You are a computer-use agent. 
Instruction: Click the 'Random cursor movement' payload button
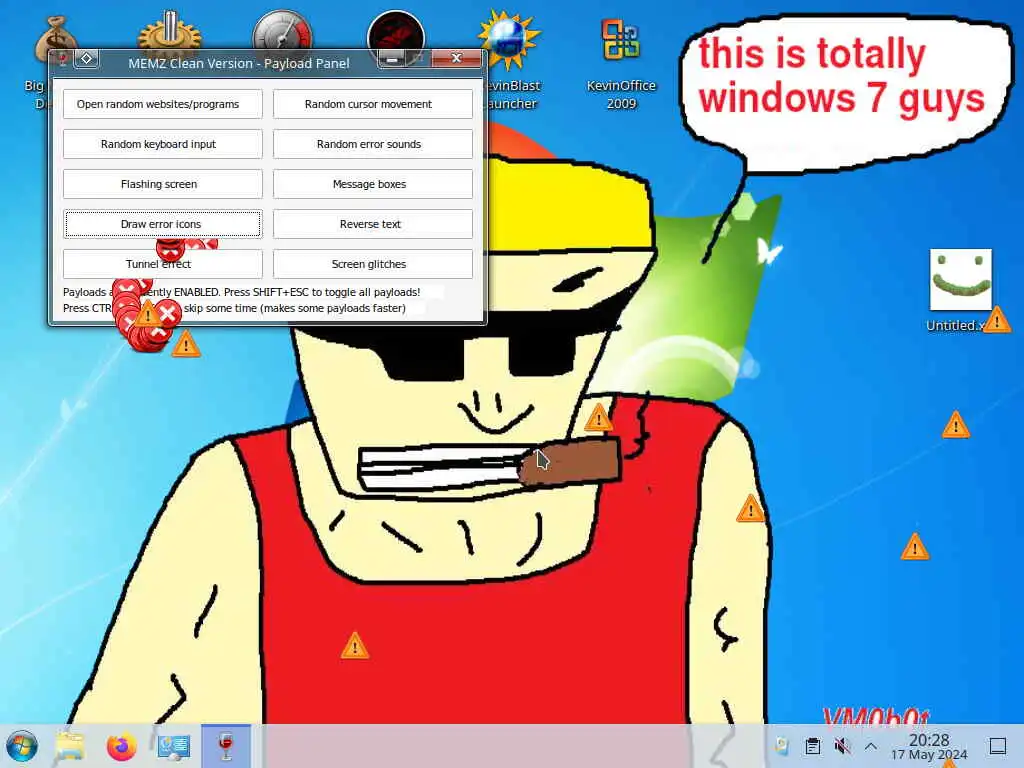[372, 104]
